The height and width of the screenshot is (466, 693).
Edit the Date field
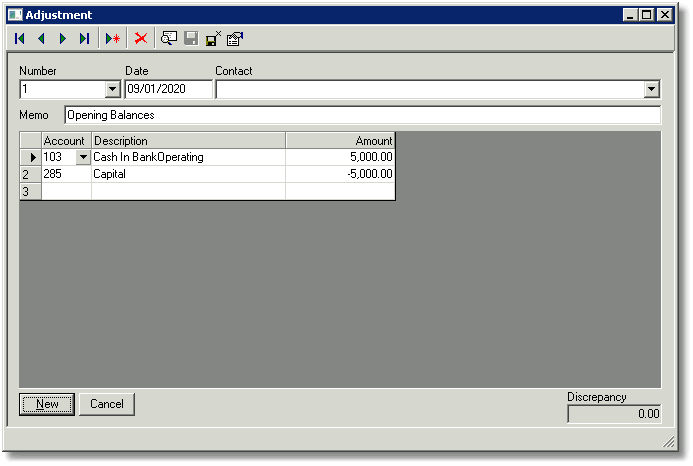(168, 89)
